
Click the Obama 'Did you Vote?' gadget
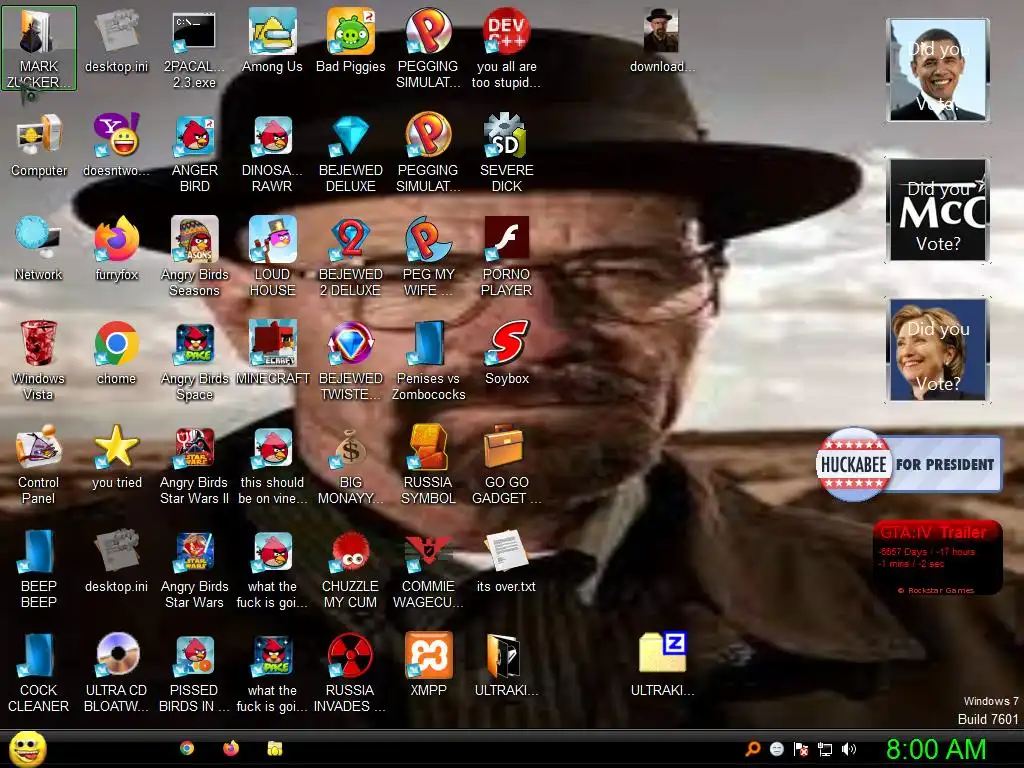[938, 70]
